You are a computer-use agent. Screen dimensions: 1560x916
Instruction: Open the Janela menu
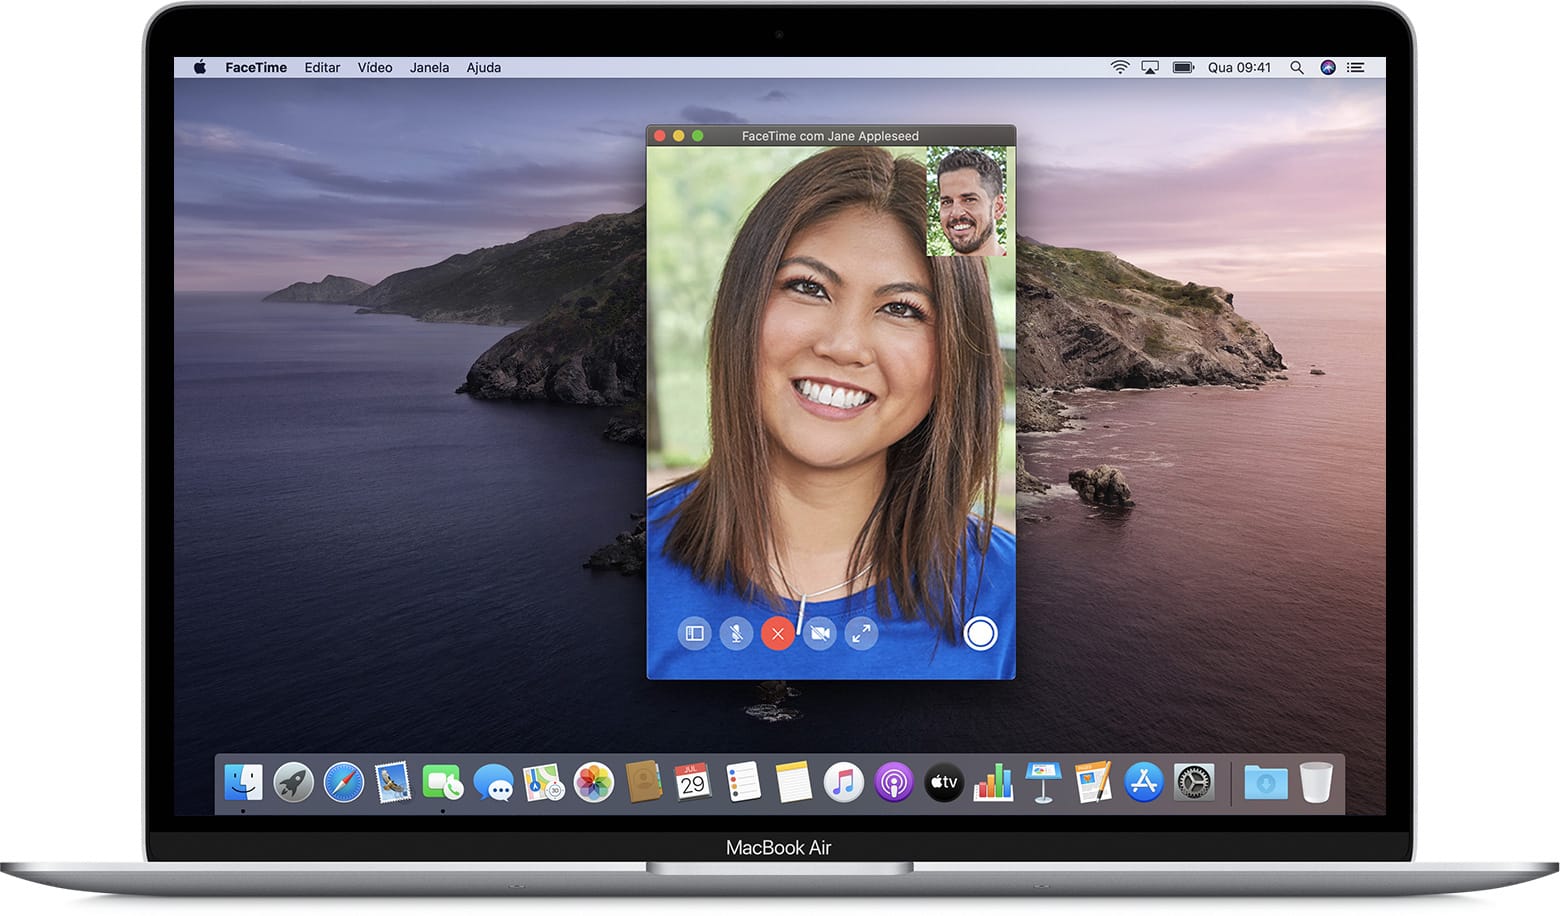pyautogui.click(x=429, y=67)
